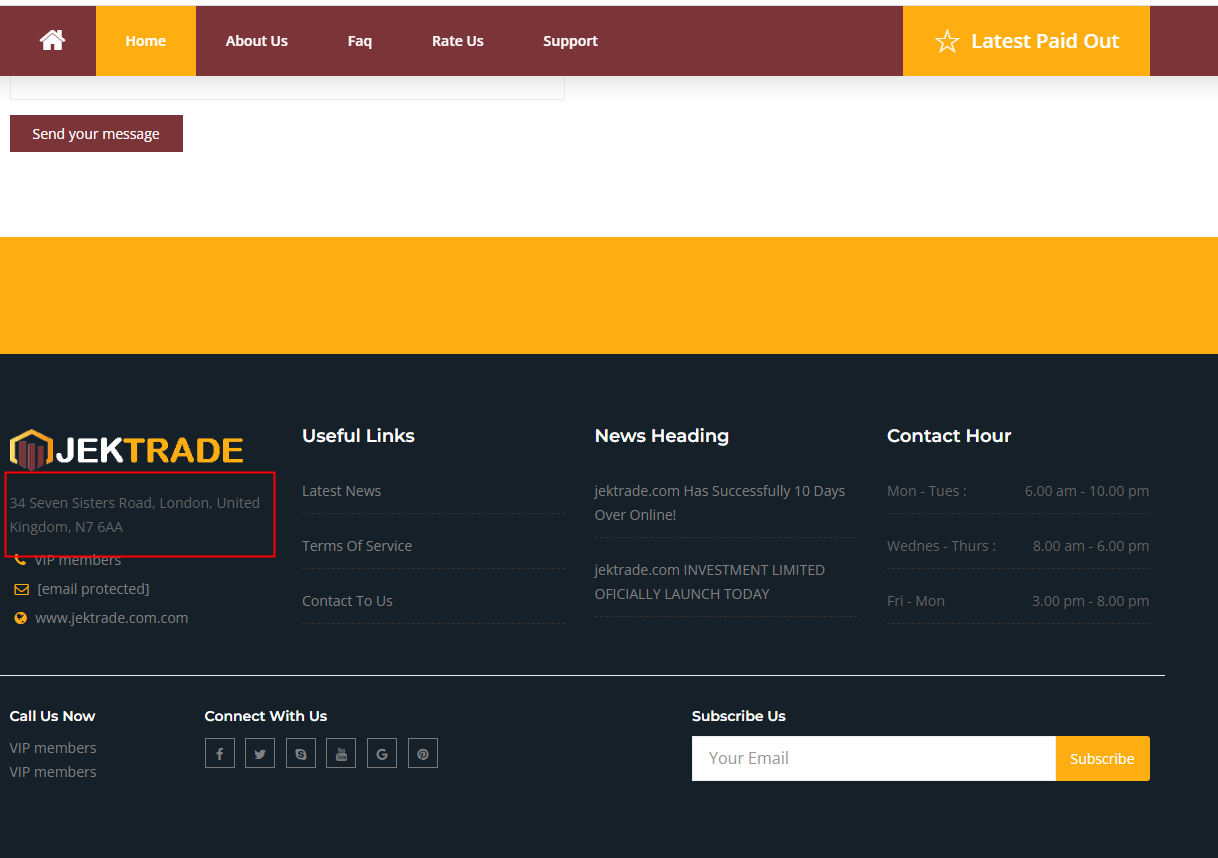The image size is (1218, 858).
Task: Open the Facebook social icon
Action: click(x=220, y=753)
